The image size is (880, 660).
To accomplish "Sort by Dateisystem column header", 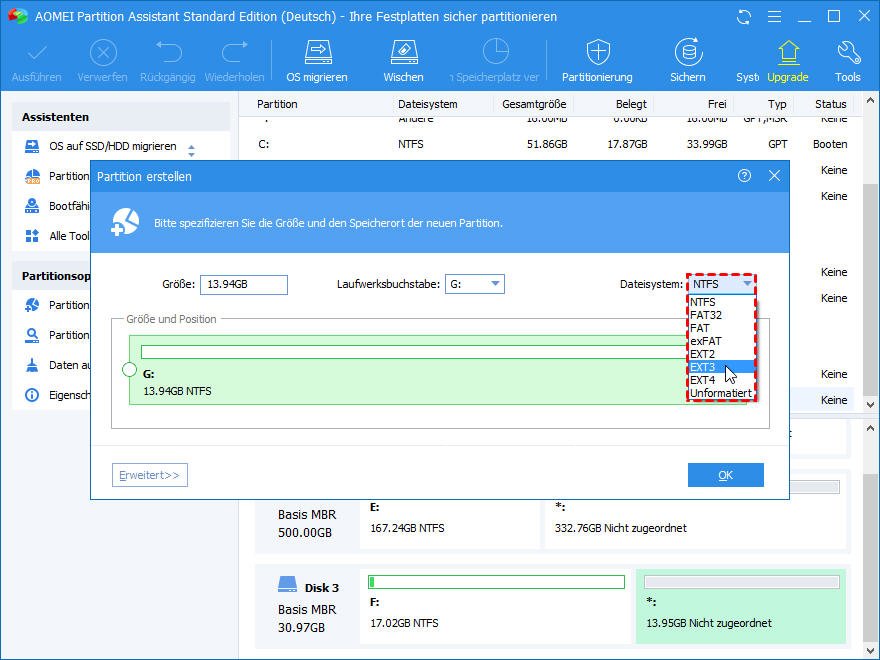I will click(428, 104).
